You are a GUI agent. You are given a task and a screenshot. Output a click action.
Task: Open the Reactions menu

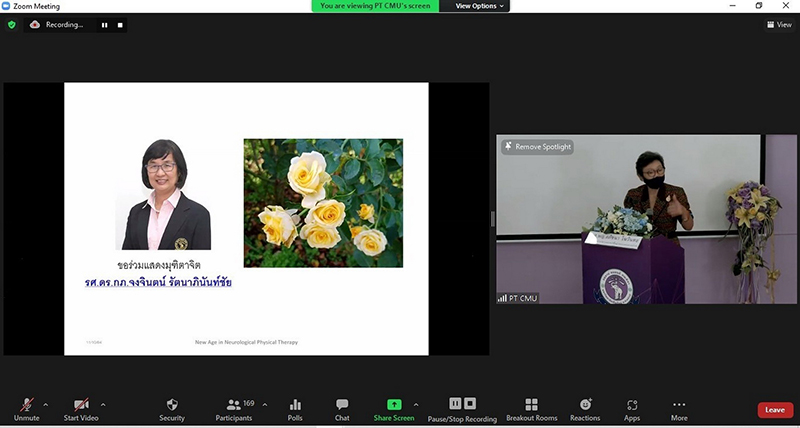click(x=585, y=410)
